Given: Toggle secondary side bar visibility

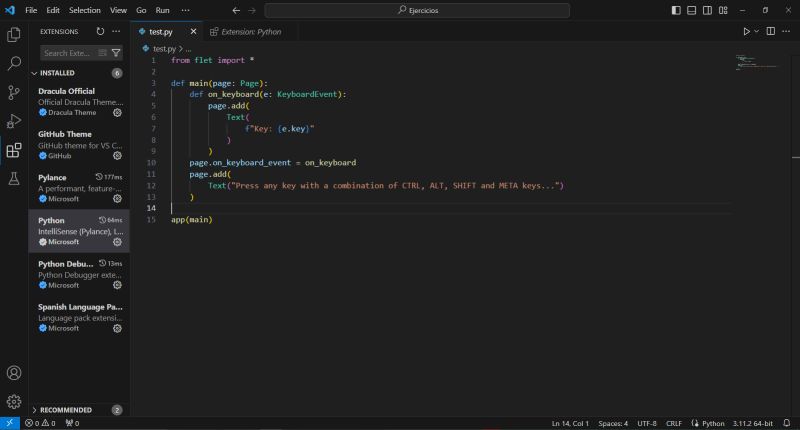Looking at the screenshot, I should coord(707,10).
